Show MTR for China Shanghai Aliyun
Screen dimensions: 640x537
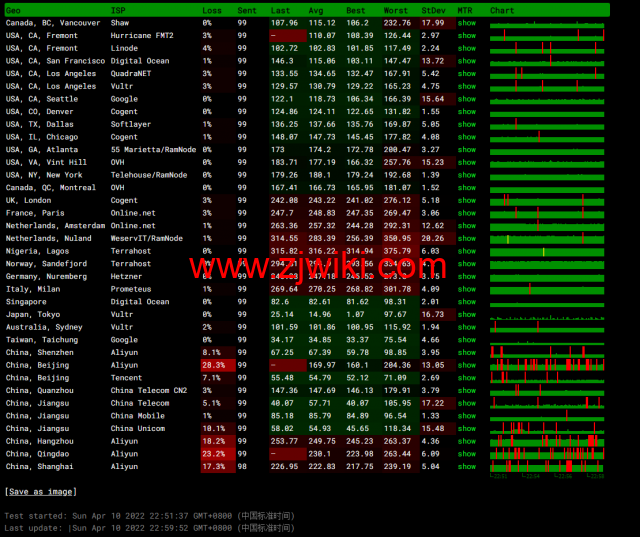467,466
